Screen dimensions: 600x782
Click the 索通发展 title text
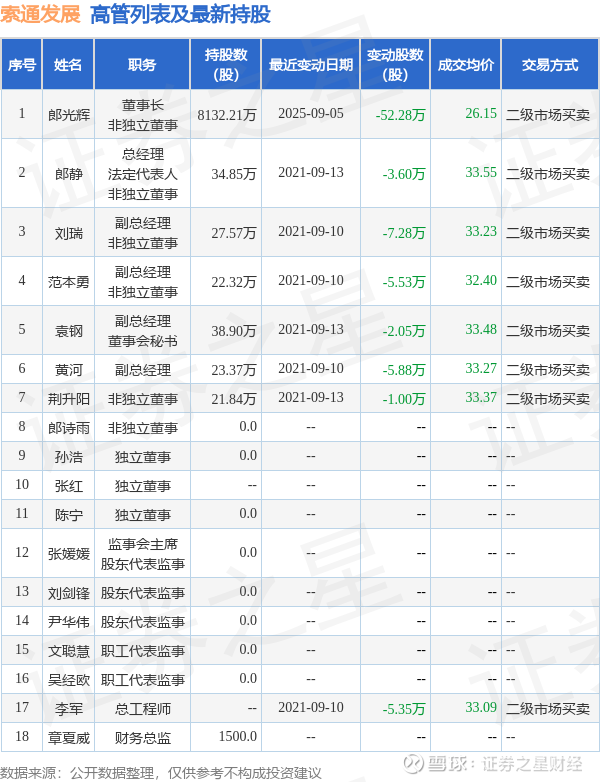[x=40, y=14]
